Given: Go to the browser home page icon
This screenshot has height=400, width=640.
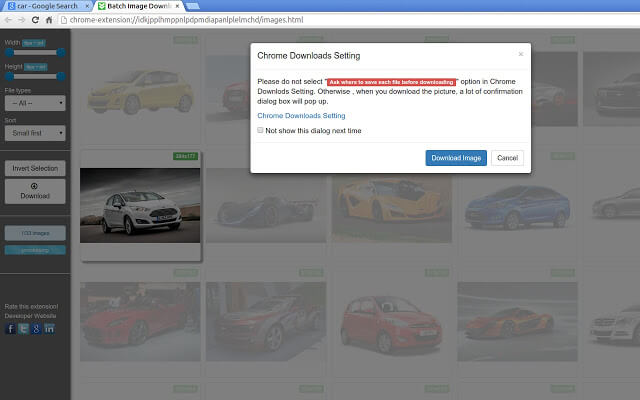Looking at the screenshot, I should [x=51, y=20].
